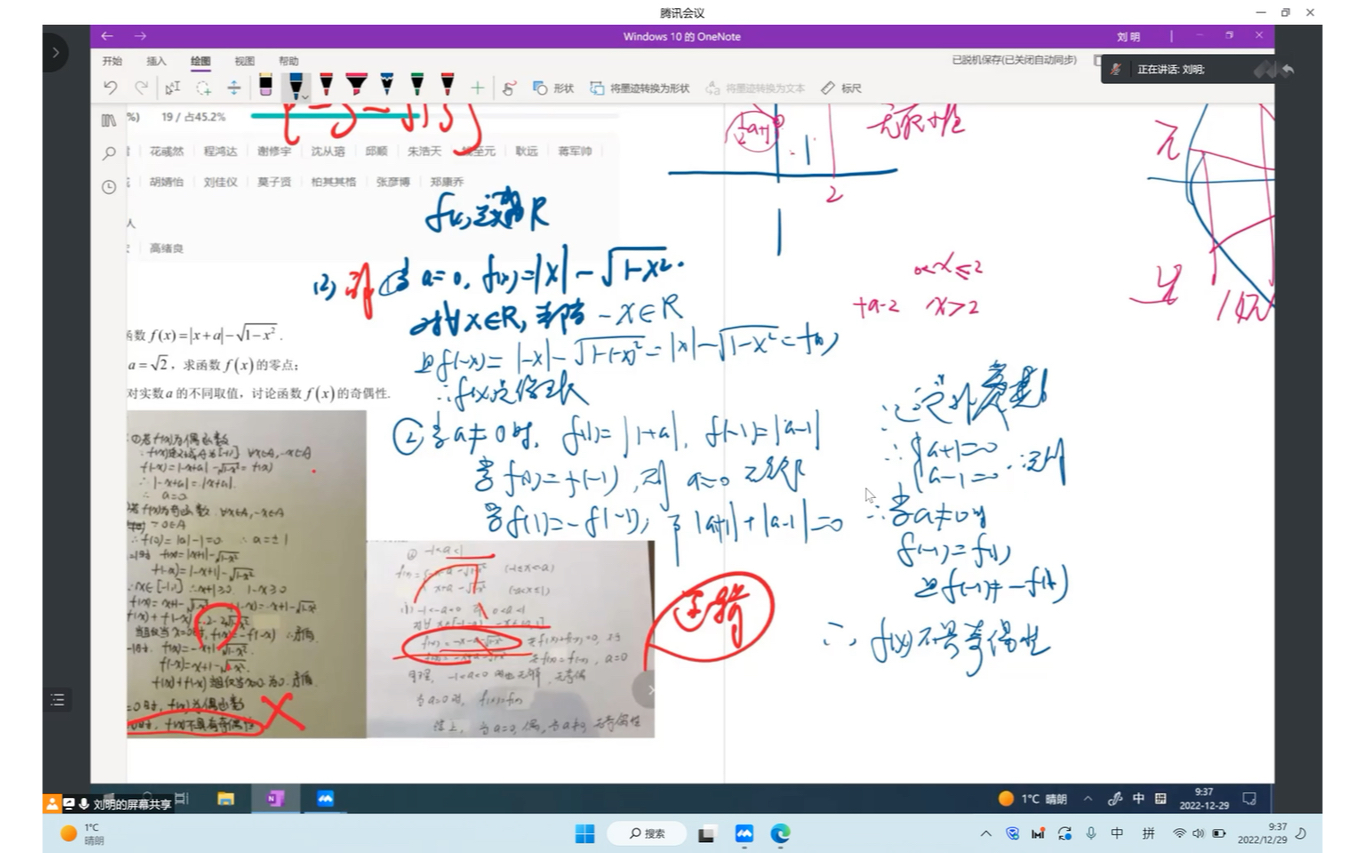Image resolution: width=1365 pixels, height=853 pixels.
Task: Select objects or type text tool
Action: pyautogui.click(x=172, y=88)
